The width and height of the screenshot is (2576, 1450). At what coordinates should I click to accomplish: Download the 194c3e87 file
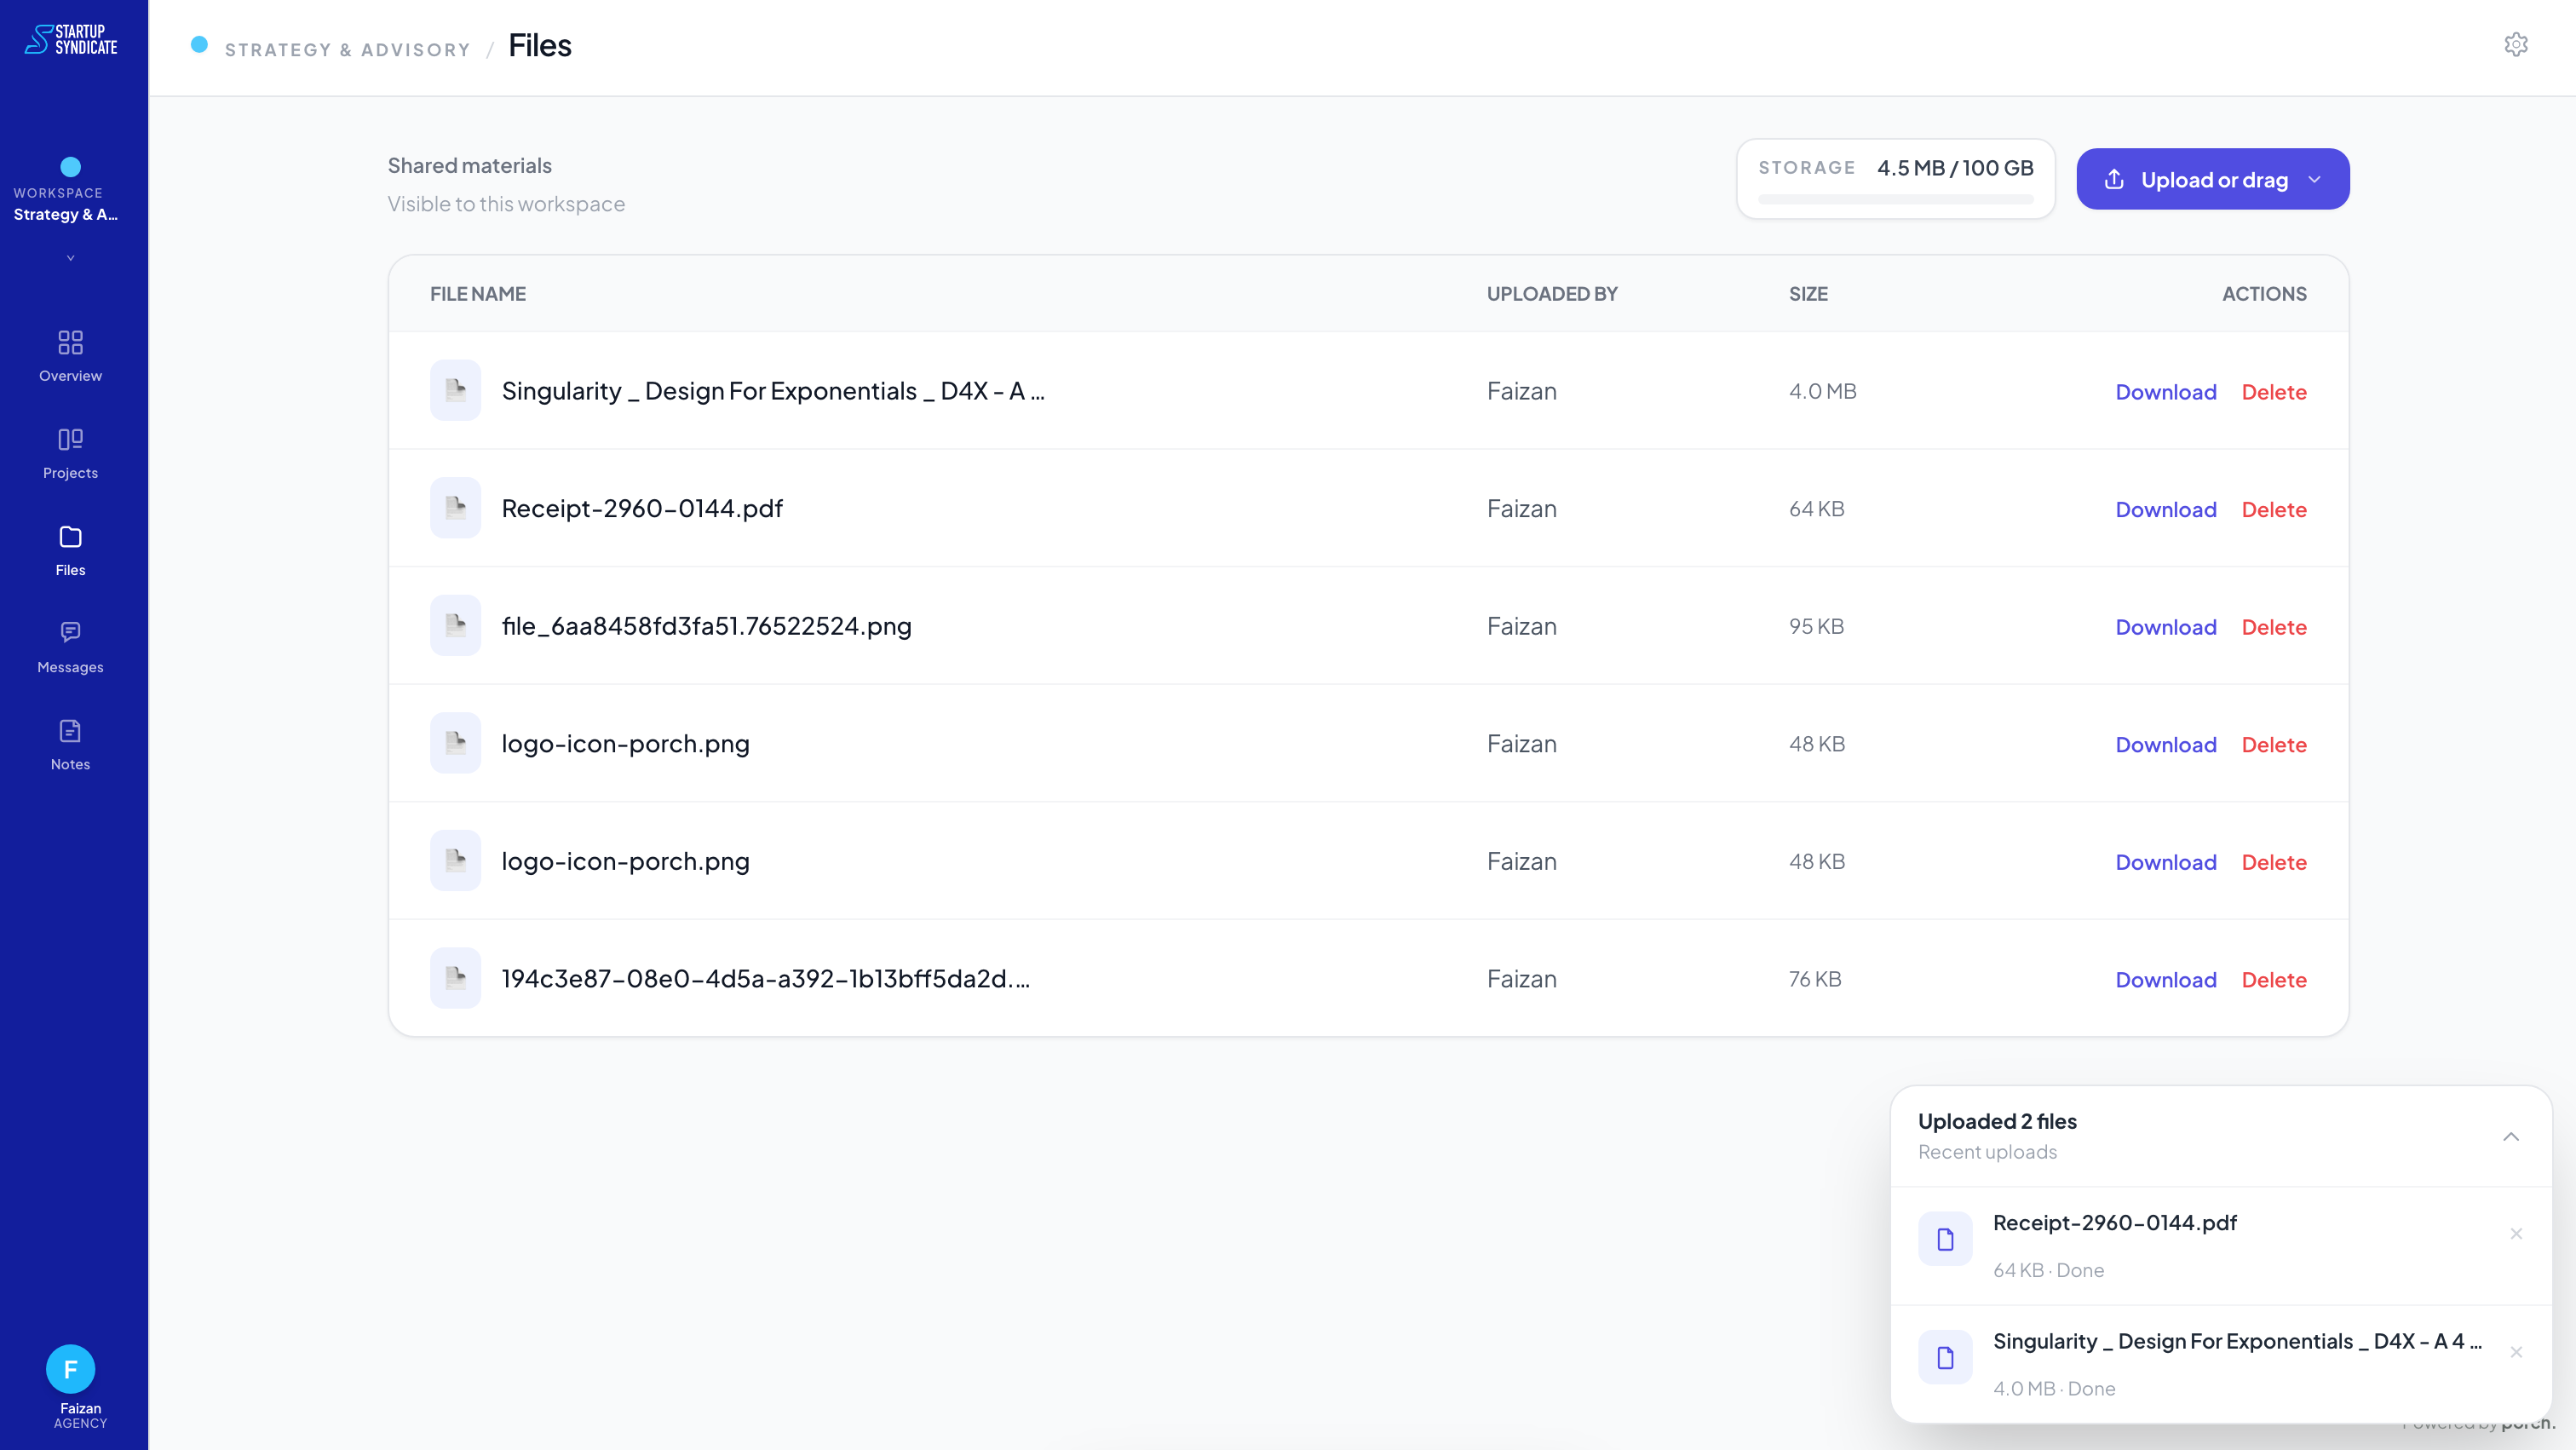[2166, 980]
